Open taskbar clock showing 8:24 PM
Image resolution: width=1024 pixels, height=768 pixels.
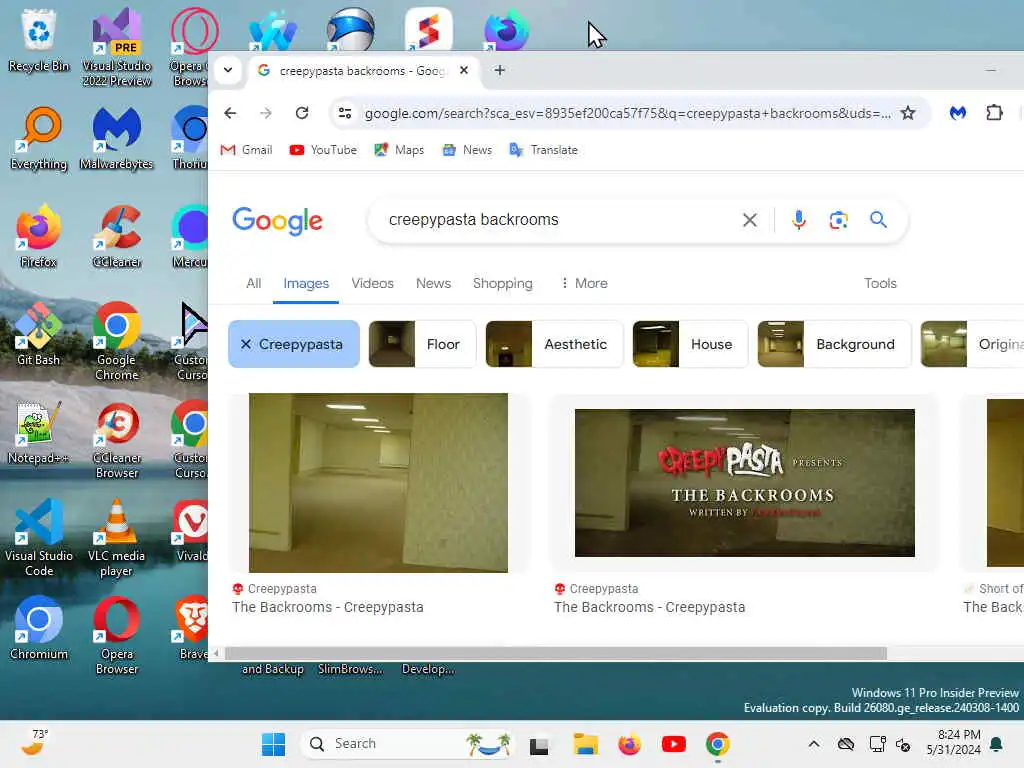(x=953, y=743)
